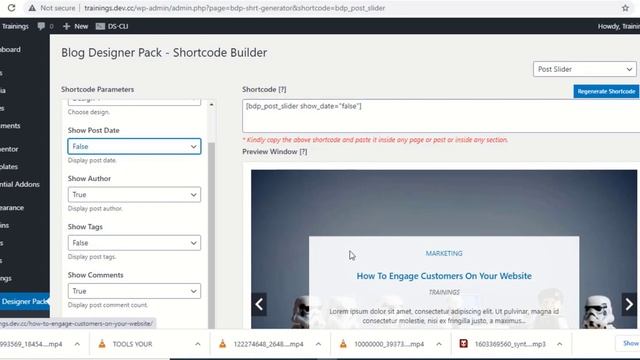Click the Preview Window [?] help label
Image resolution: width=640 pixels, height=360 pixels.
[275, 151]
